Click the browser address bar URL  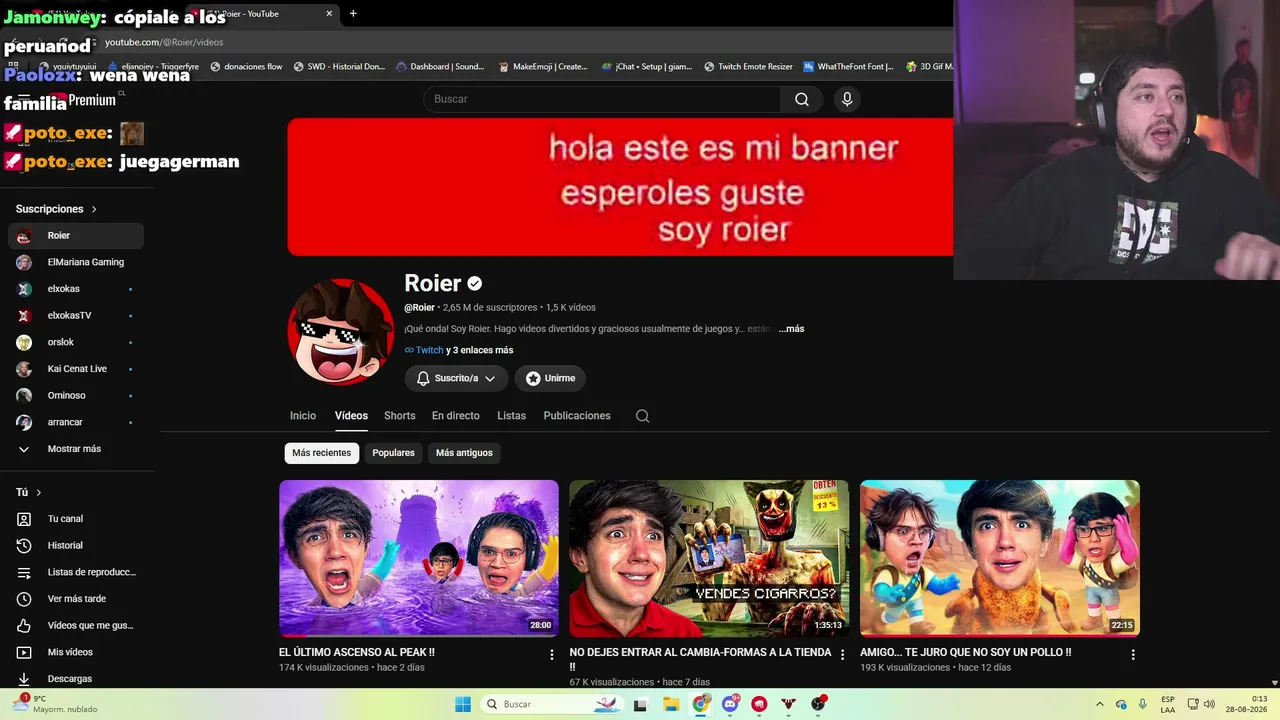click(x=164, y=42)
